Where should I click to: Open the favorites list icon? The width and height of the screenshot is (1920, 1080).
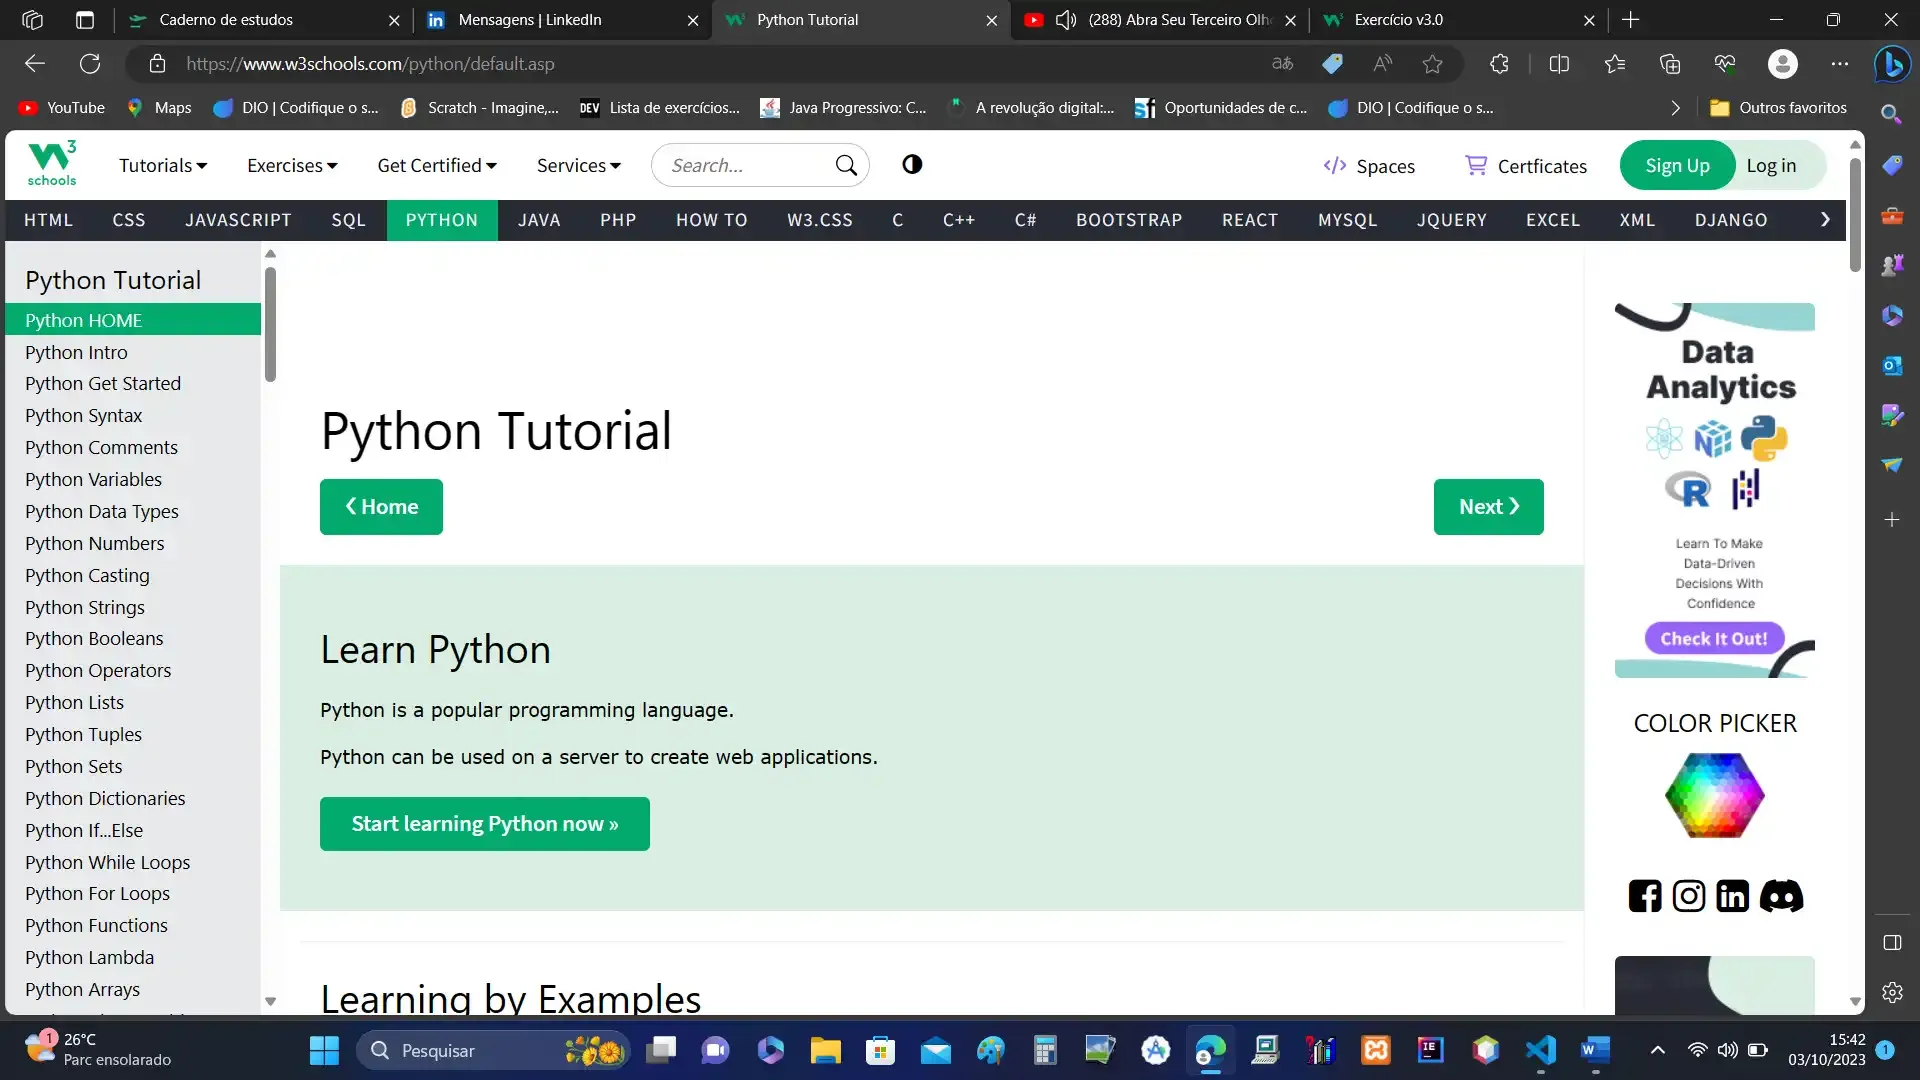click(x=1615, y=64)
